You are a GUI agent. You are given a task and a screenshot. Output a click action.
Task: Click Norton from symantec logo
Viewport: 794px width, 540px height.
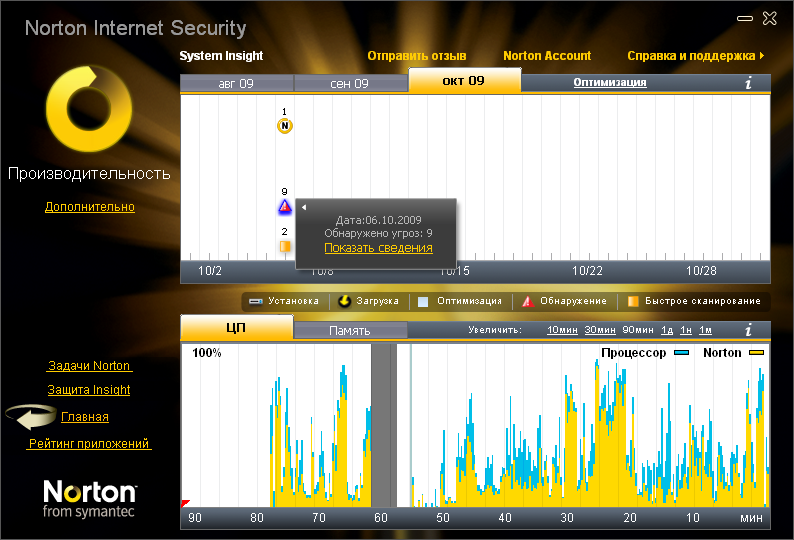tap(90, 498)
